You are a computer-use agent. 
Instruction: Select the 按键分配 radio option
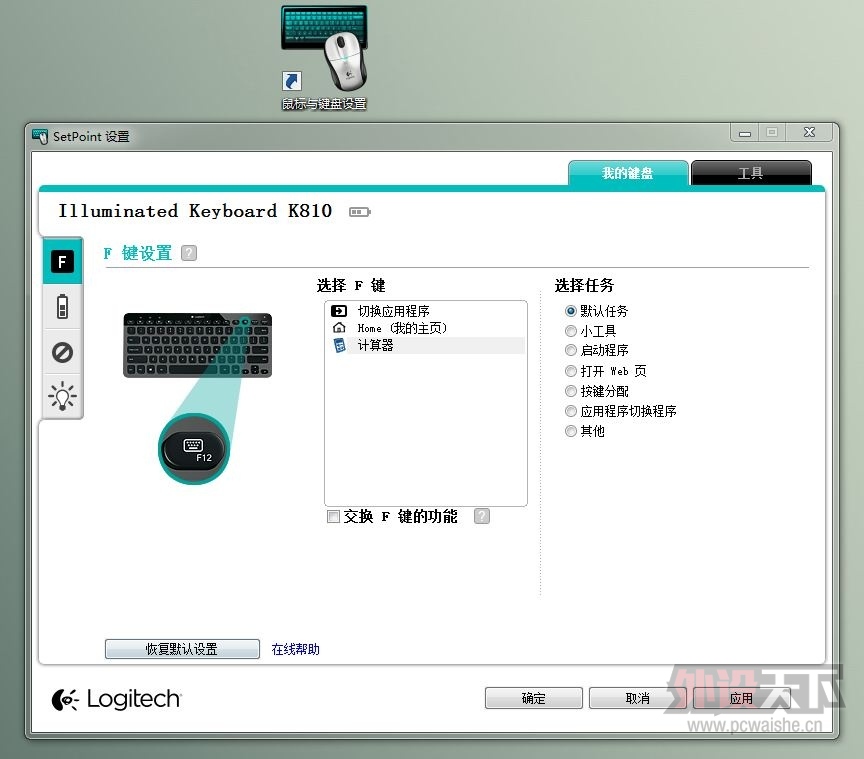pos(571,391)
